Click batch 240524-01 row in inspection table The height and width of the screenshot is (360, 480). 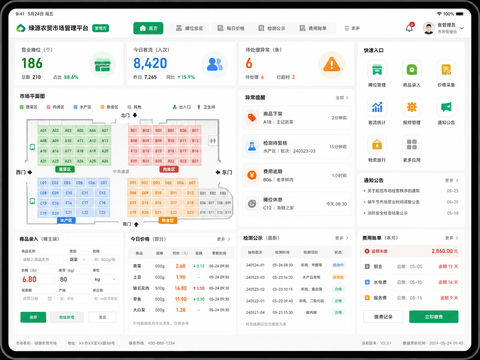tap(296, 265)
